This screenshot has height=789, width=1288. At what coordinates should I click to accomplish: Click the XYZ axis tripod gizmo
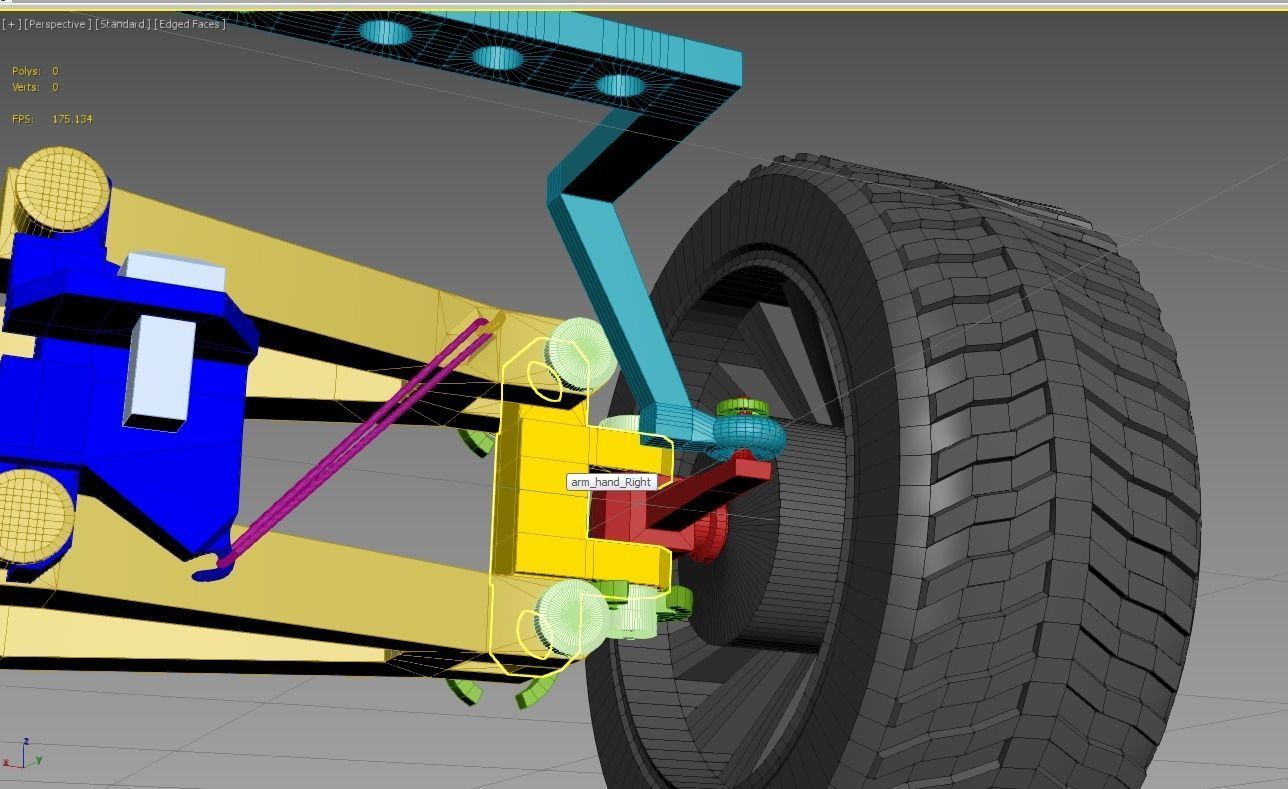coord(22,755)
